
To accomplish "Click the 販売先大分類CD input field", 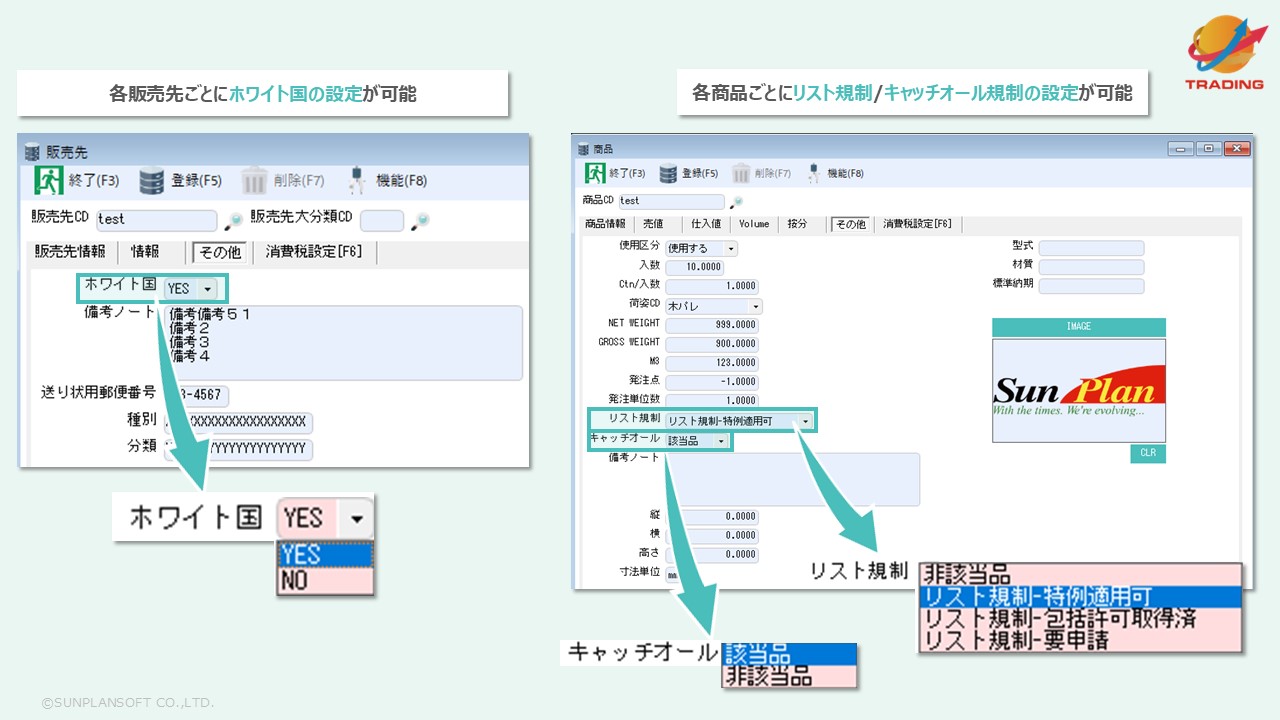I will [382, 220].
